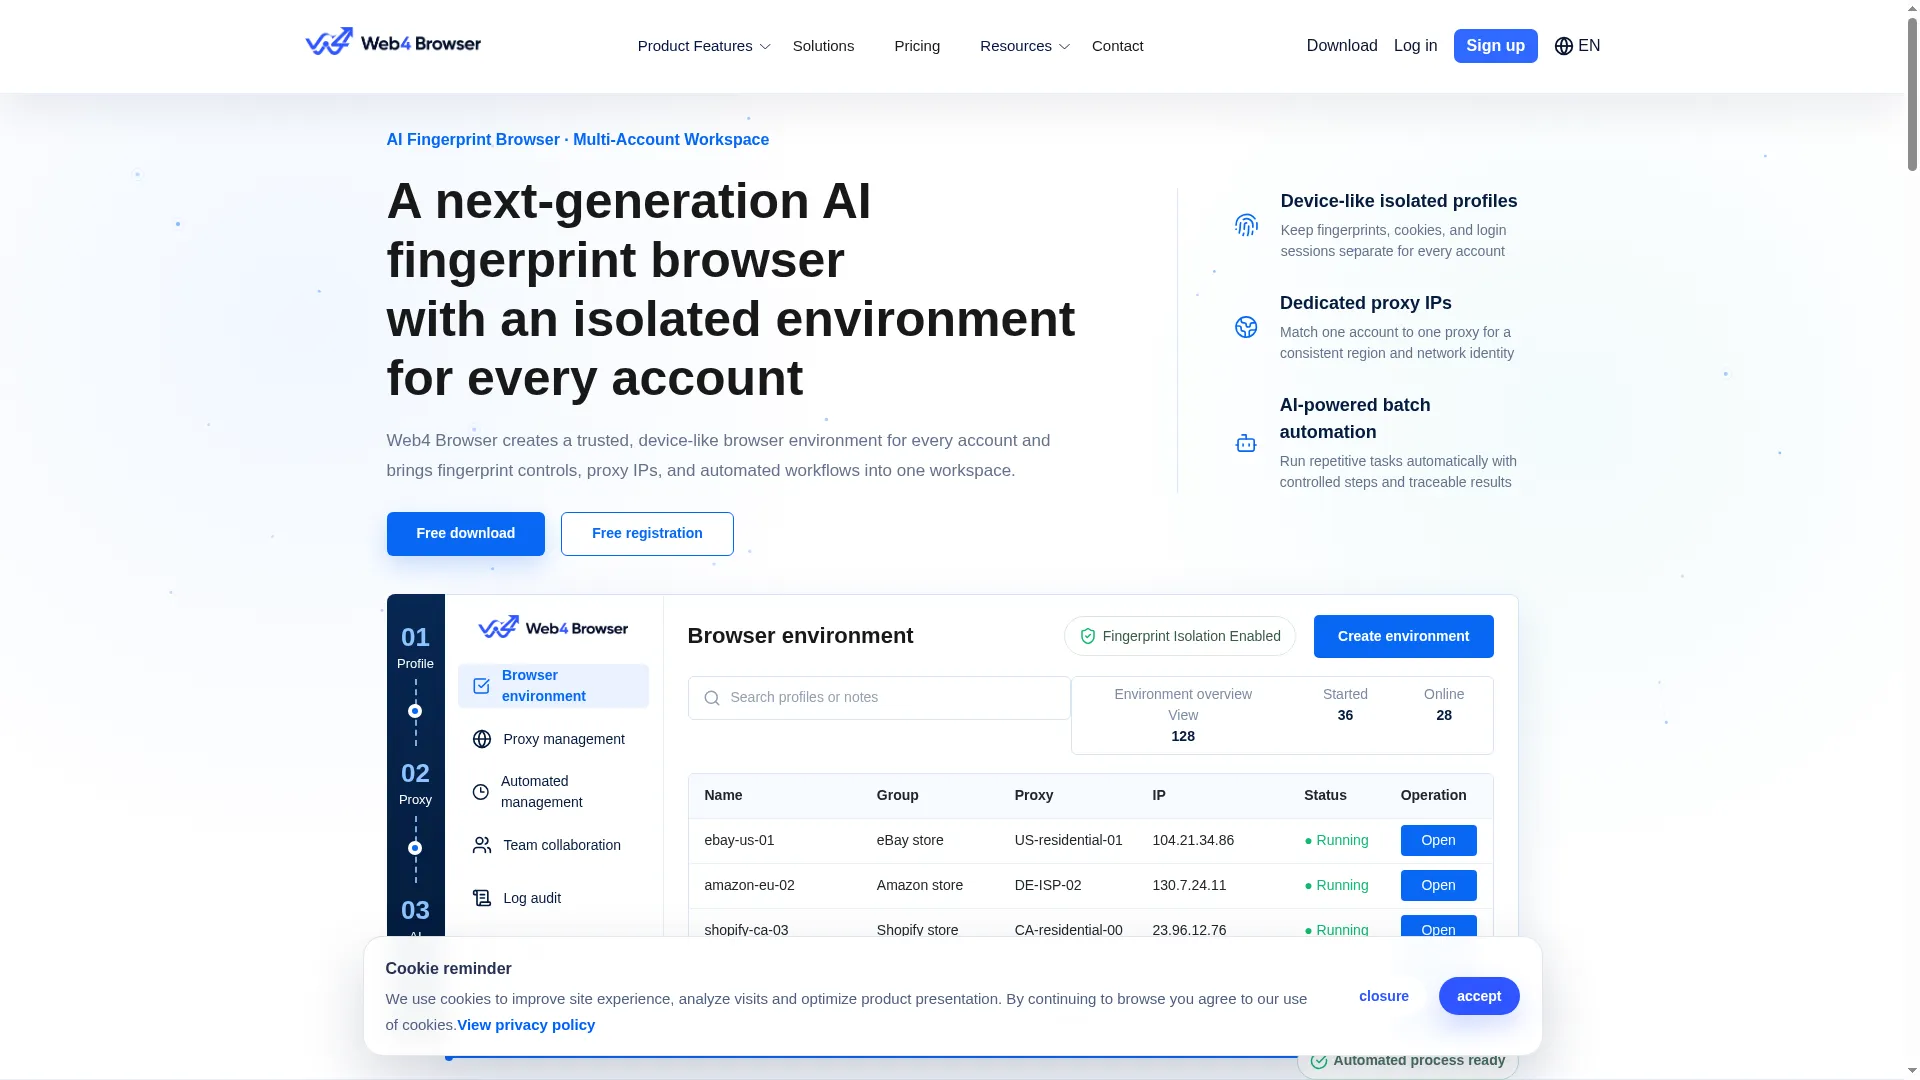Select step 02 Proxy in timeline

[x=415, y=783]
